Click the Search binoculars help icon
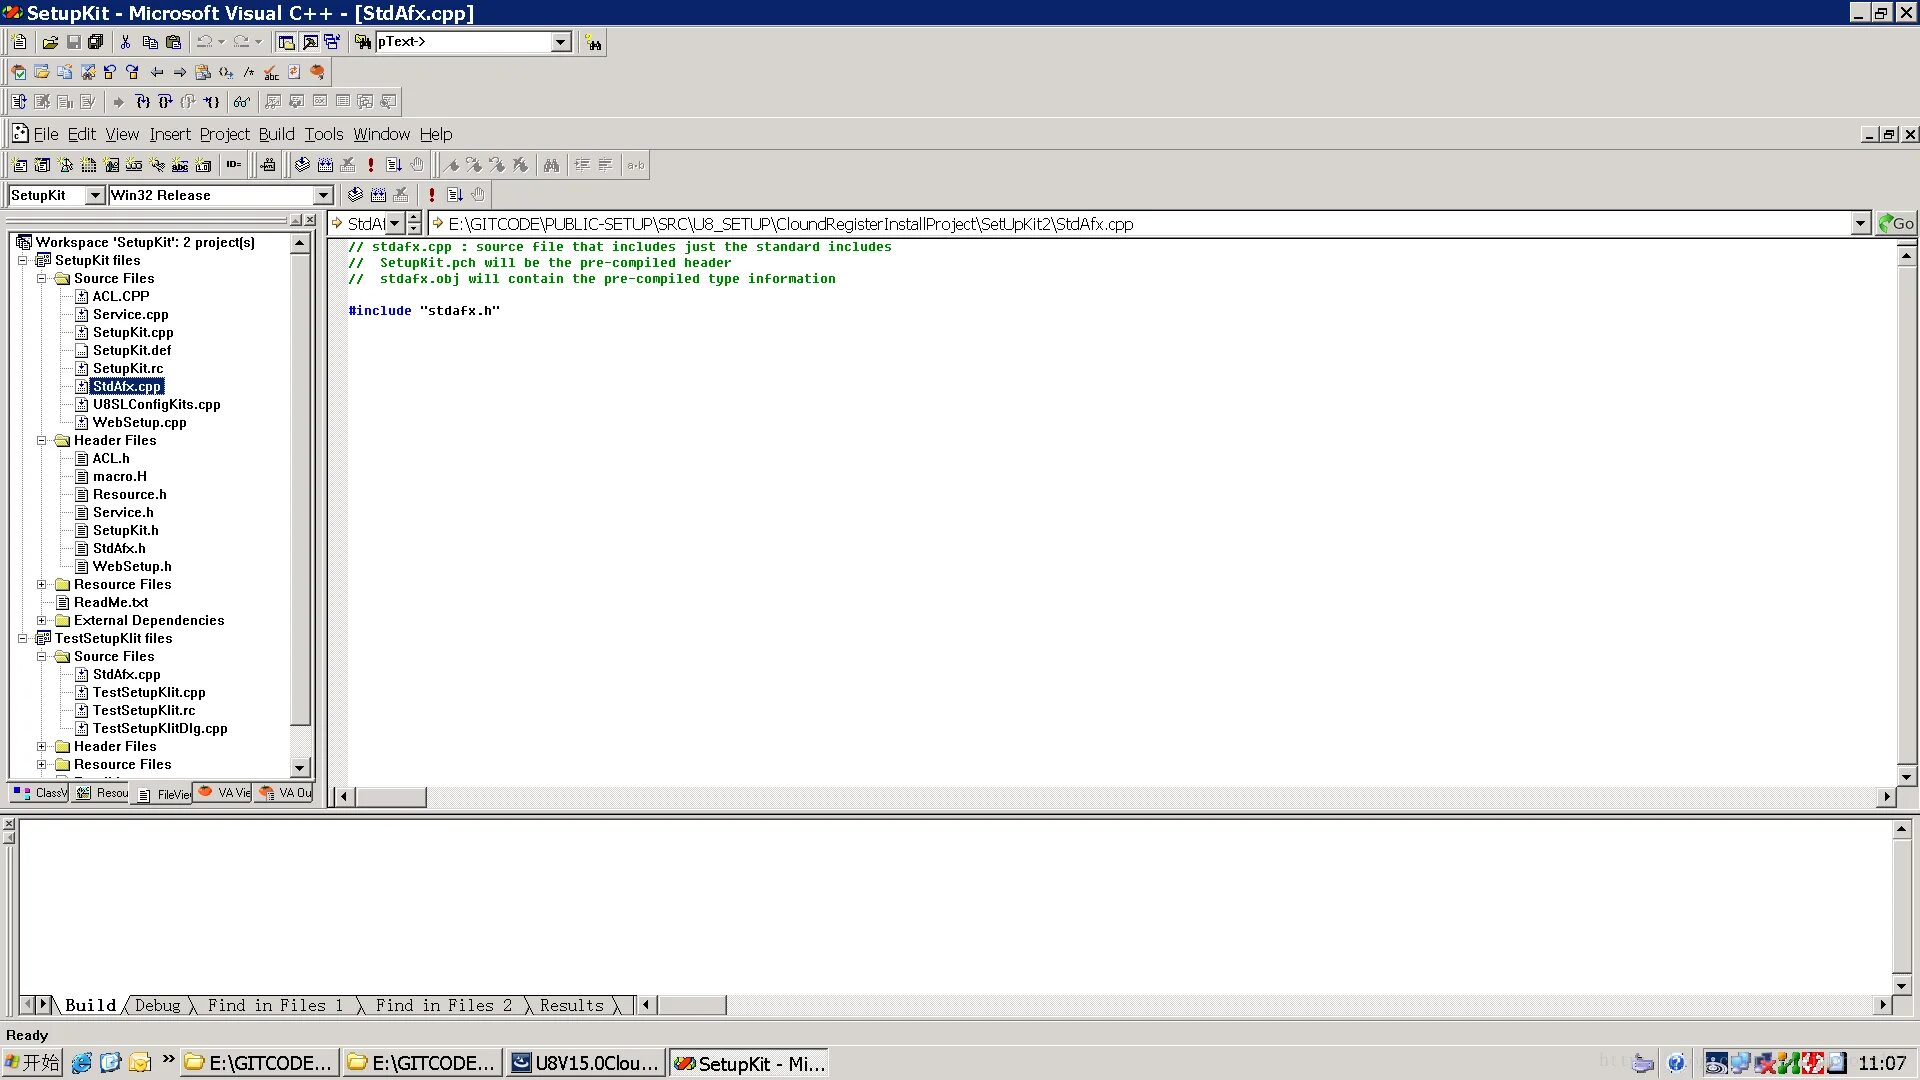 click(594, 42)
